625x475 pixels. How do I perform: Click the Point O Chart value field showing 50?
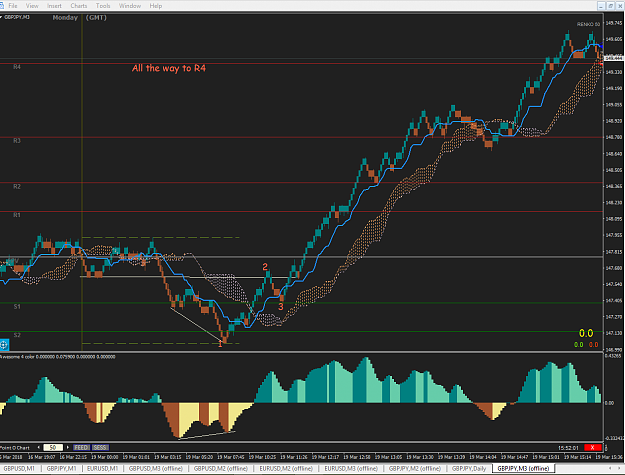(53, 448)
